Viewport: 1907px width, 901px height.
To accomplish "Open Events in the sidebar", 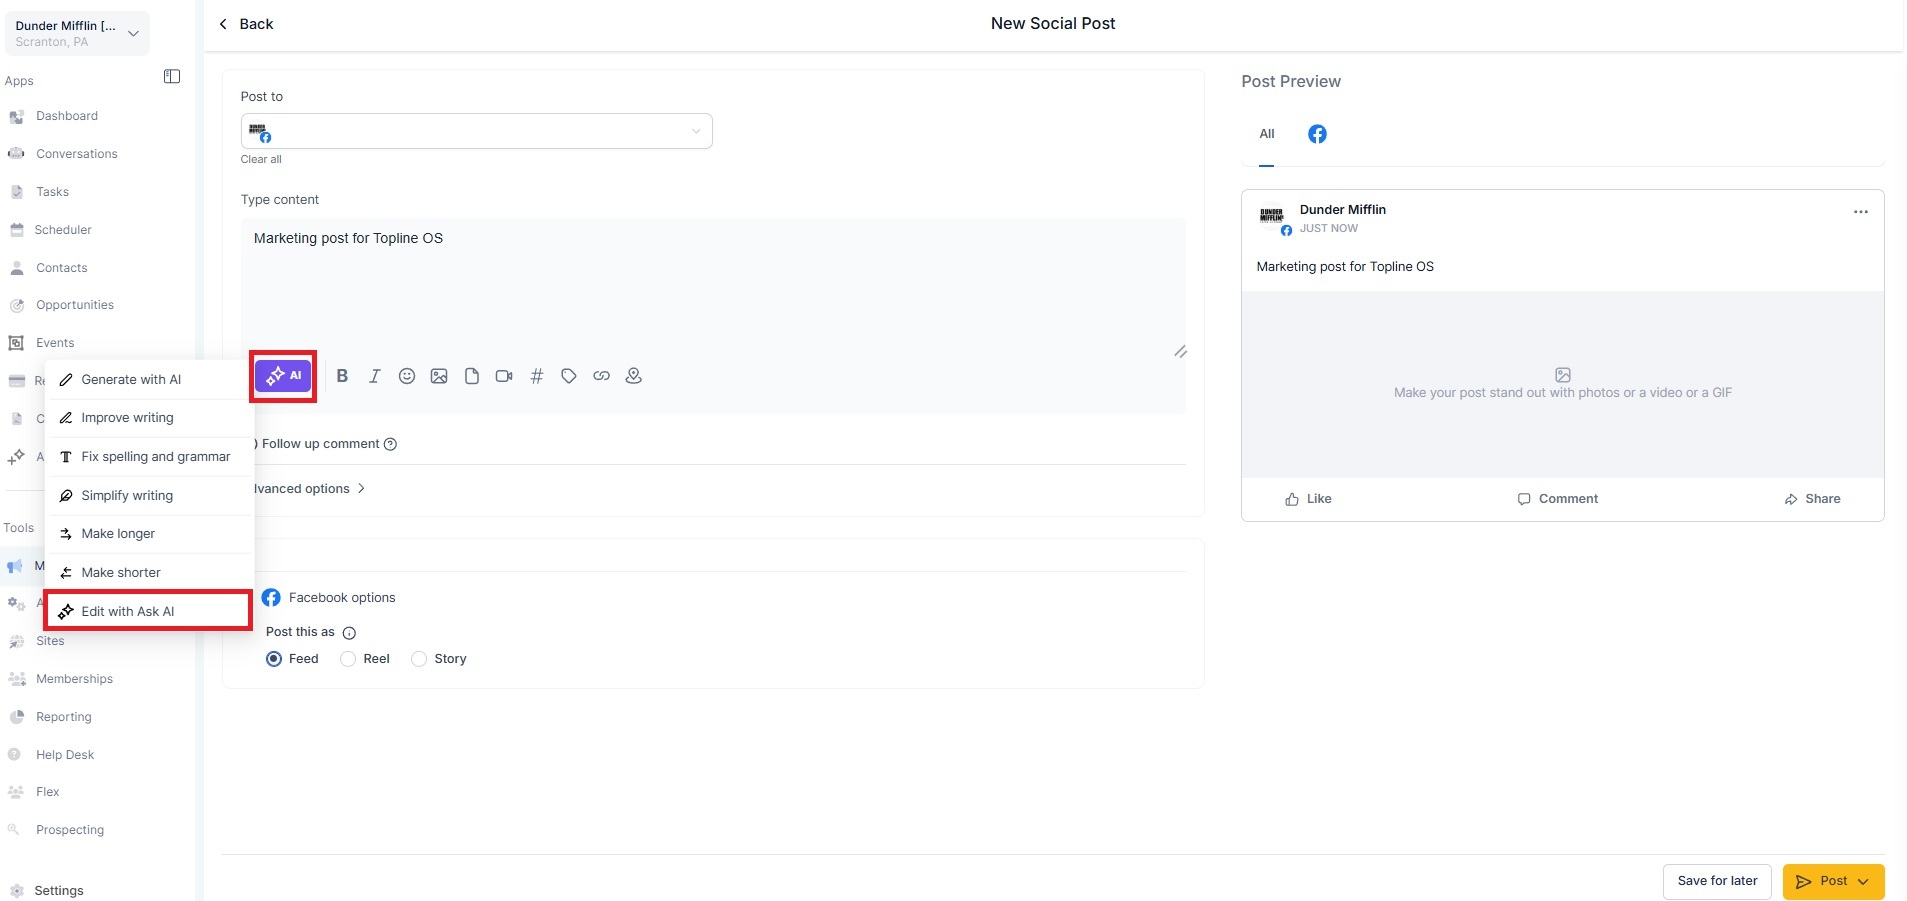I will pyautogui.click(x=55, y=343).
